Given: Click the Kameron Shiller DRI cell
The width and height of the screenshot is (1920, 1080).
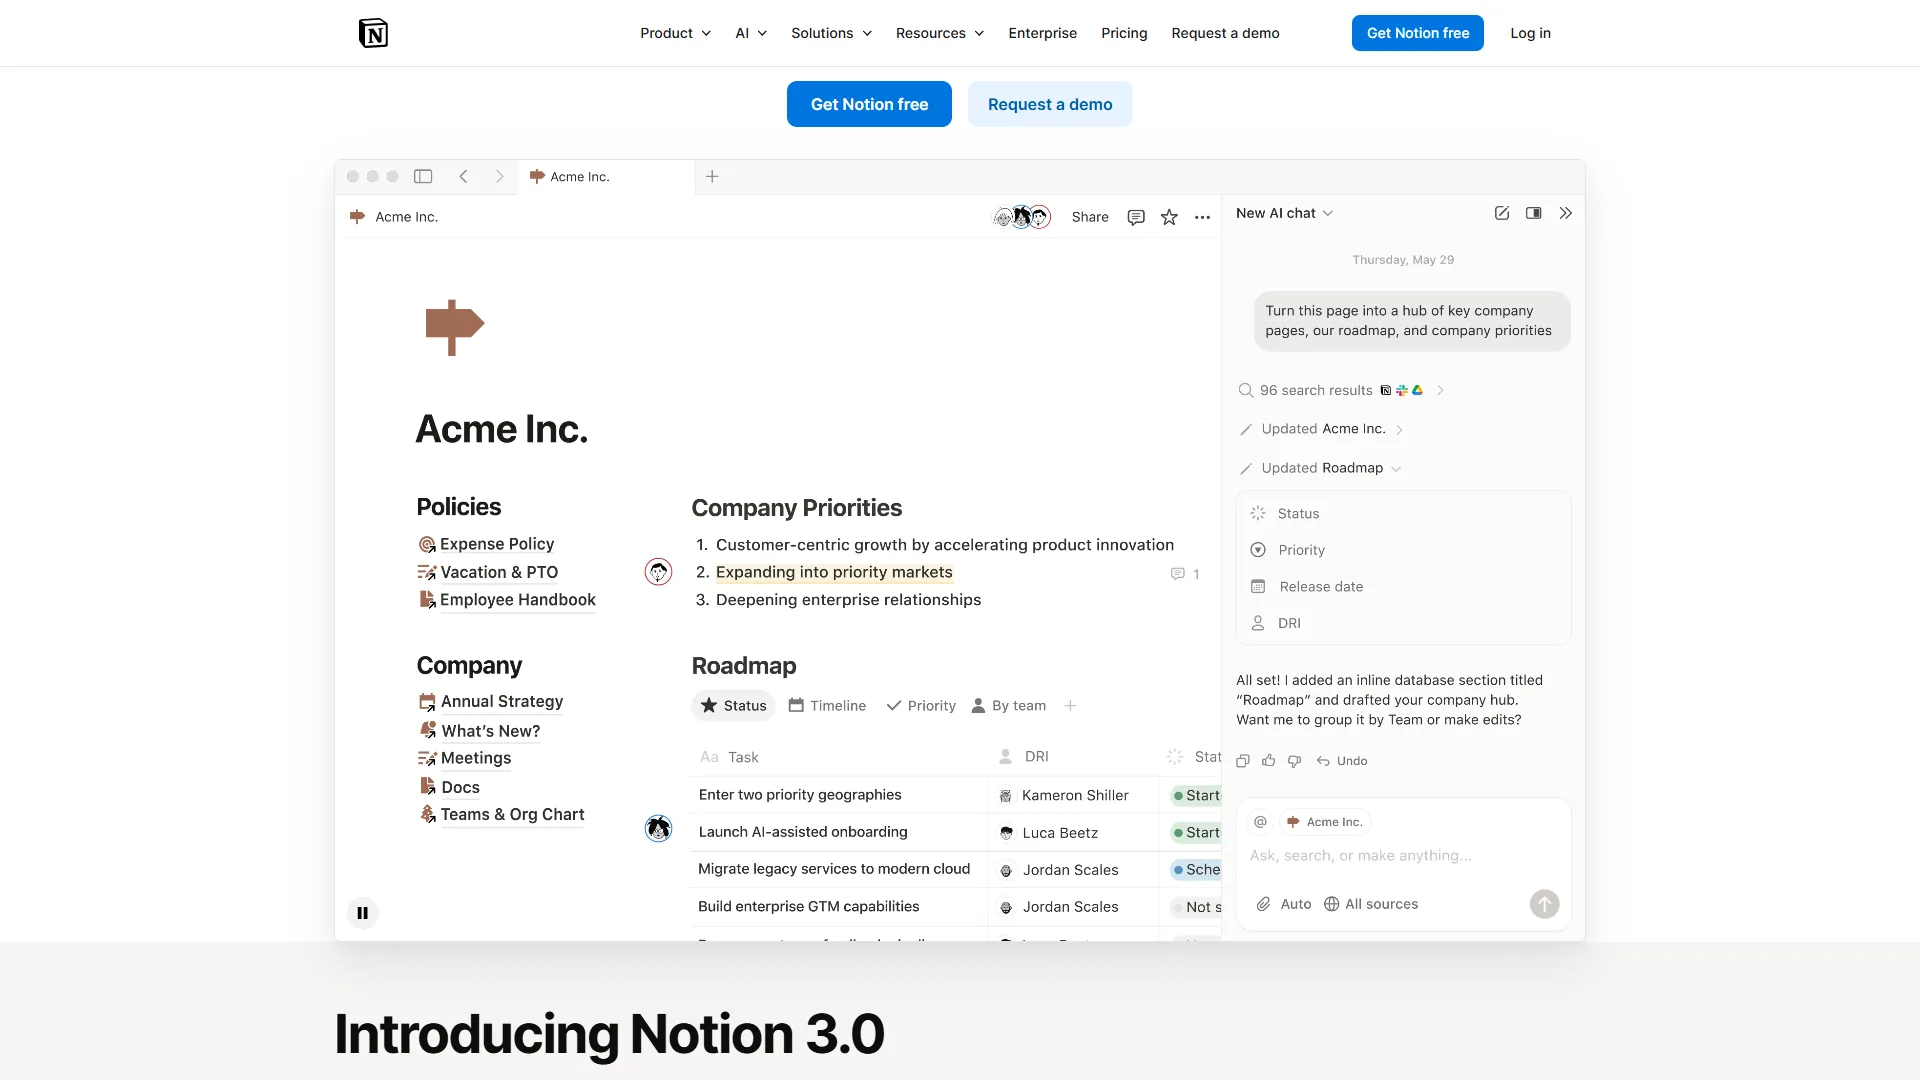Looking at the screenshot, I should coord(1074,796).
